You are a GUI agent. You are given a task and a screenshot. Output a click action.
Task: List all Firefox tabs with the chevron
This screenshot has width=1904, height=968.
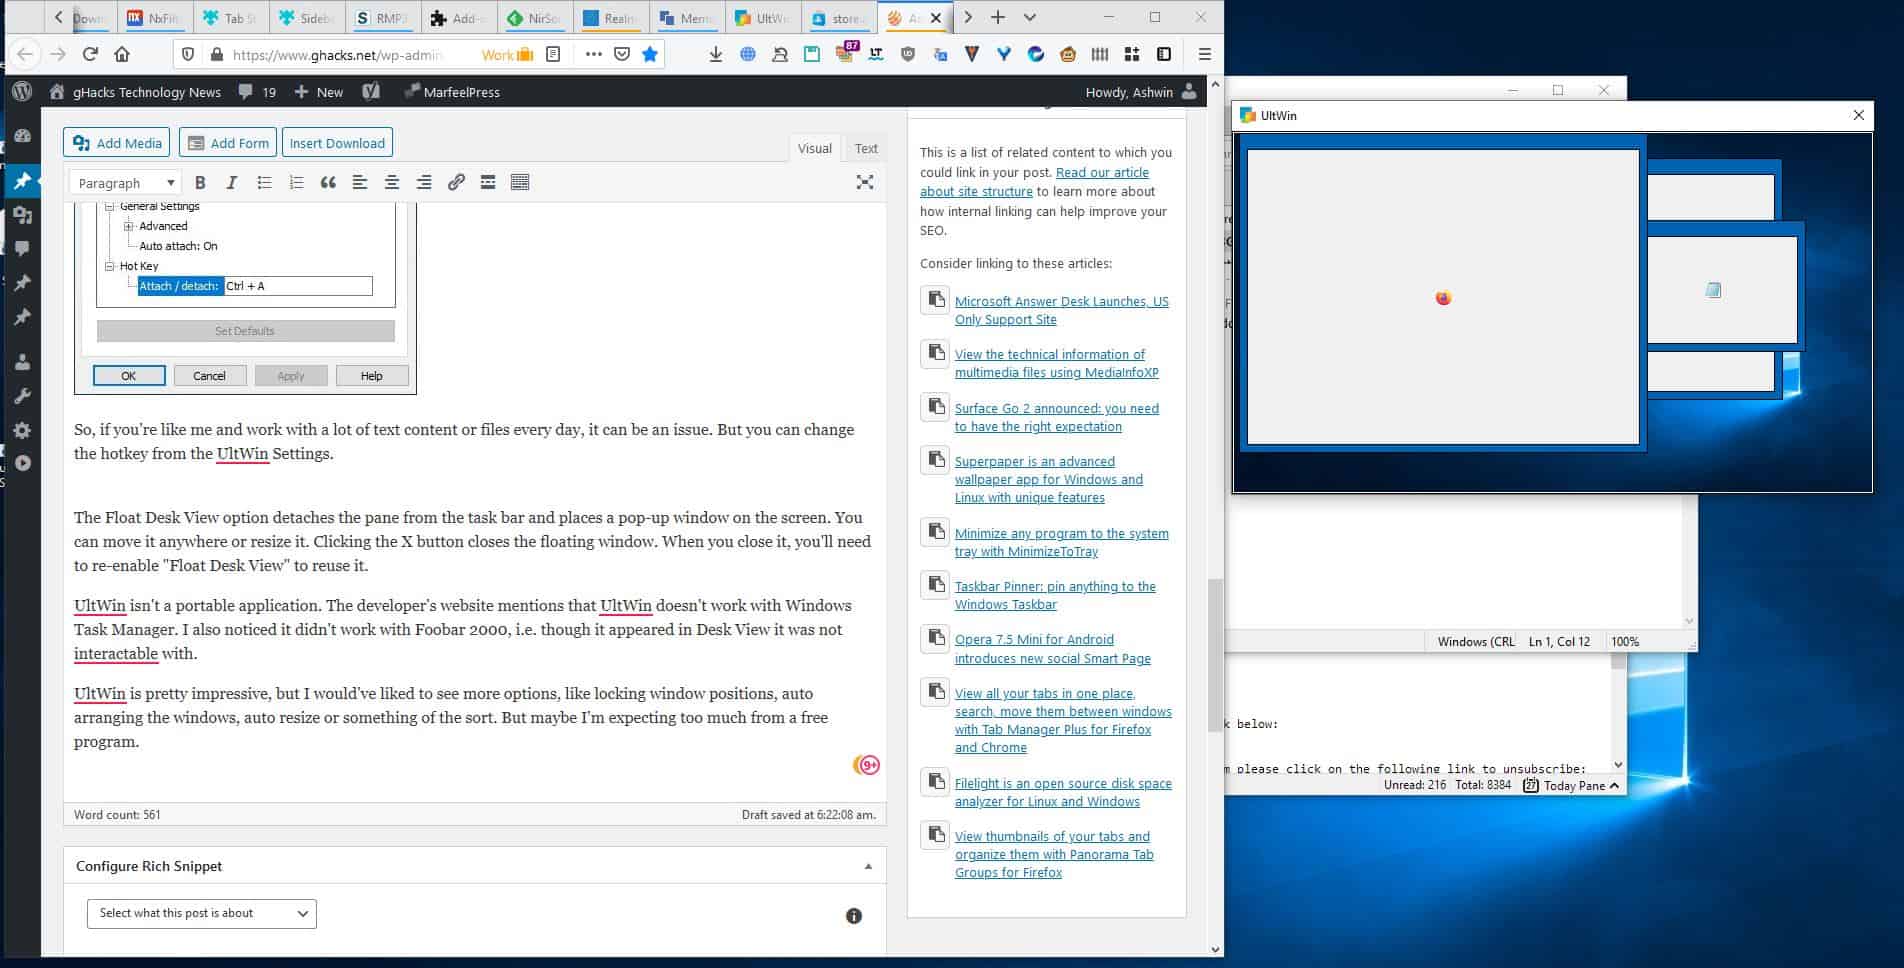1030,17
